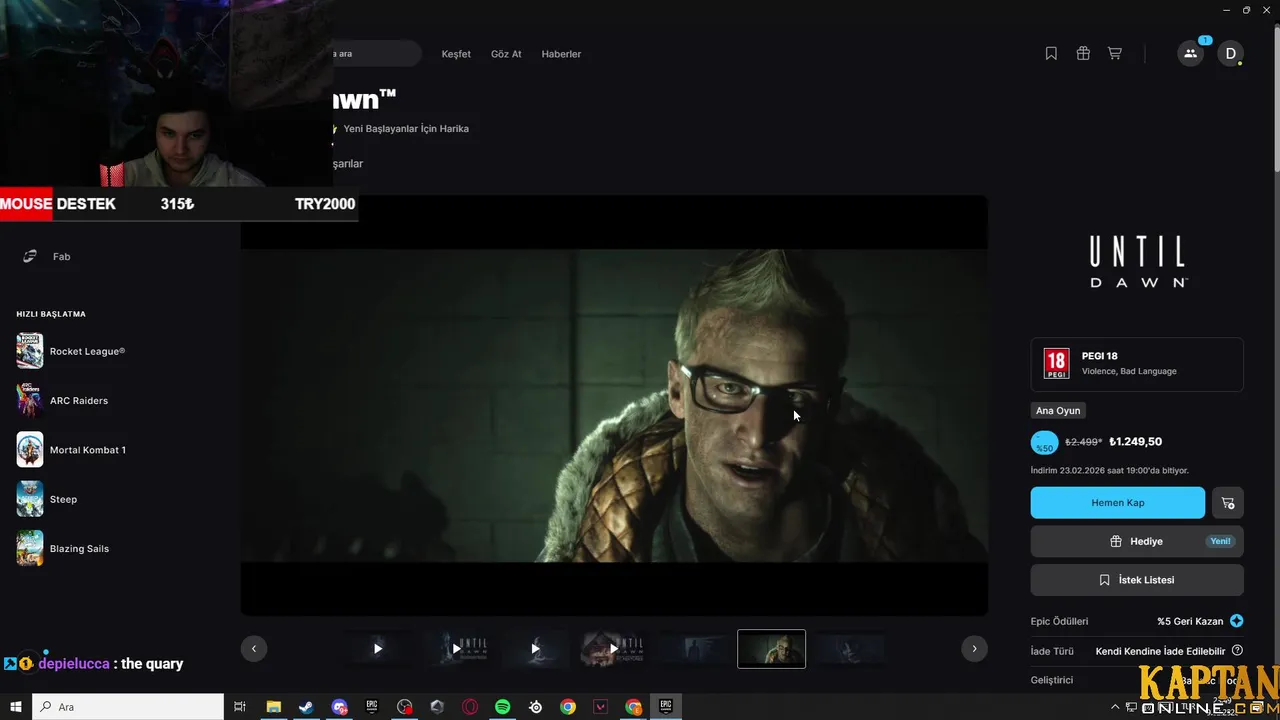Click the question mark icon beside İade Edilebilir
Viewport: 1280px width, 720px height.
point(1237,651)
